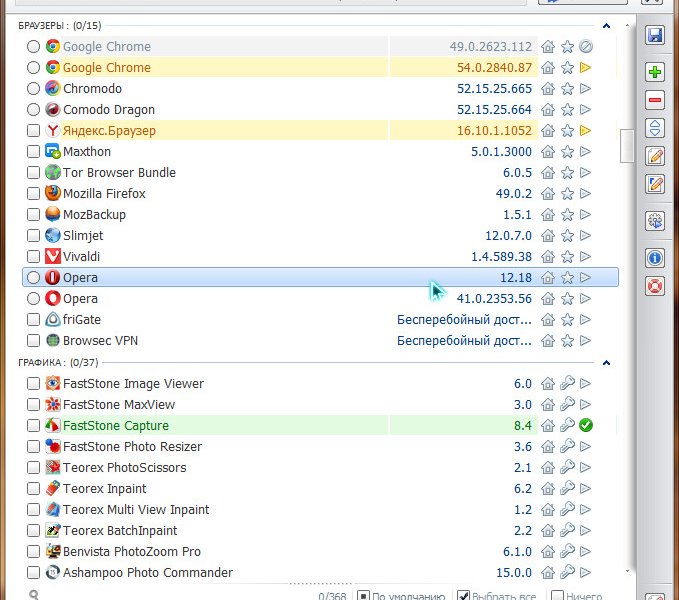Check the Яндекс.Браузер checkbox
679x600 pixels.
(33, 131)
